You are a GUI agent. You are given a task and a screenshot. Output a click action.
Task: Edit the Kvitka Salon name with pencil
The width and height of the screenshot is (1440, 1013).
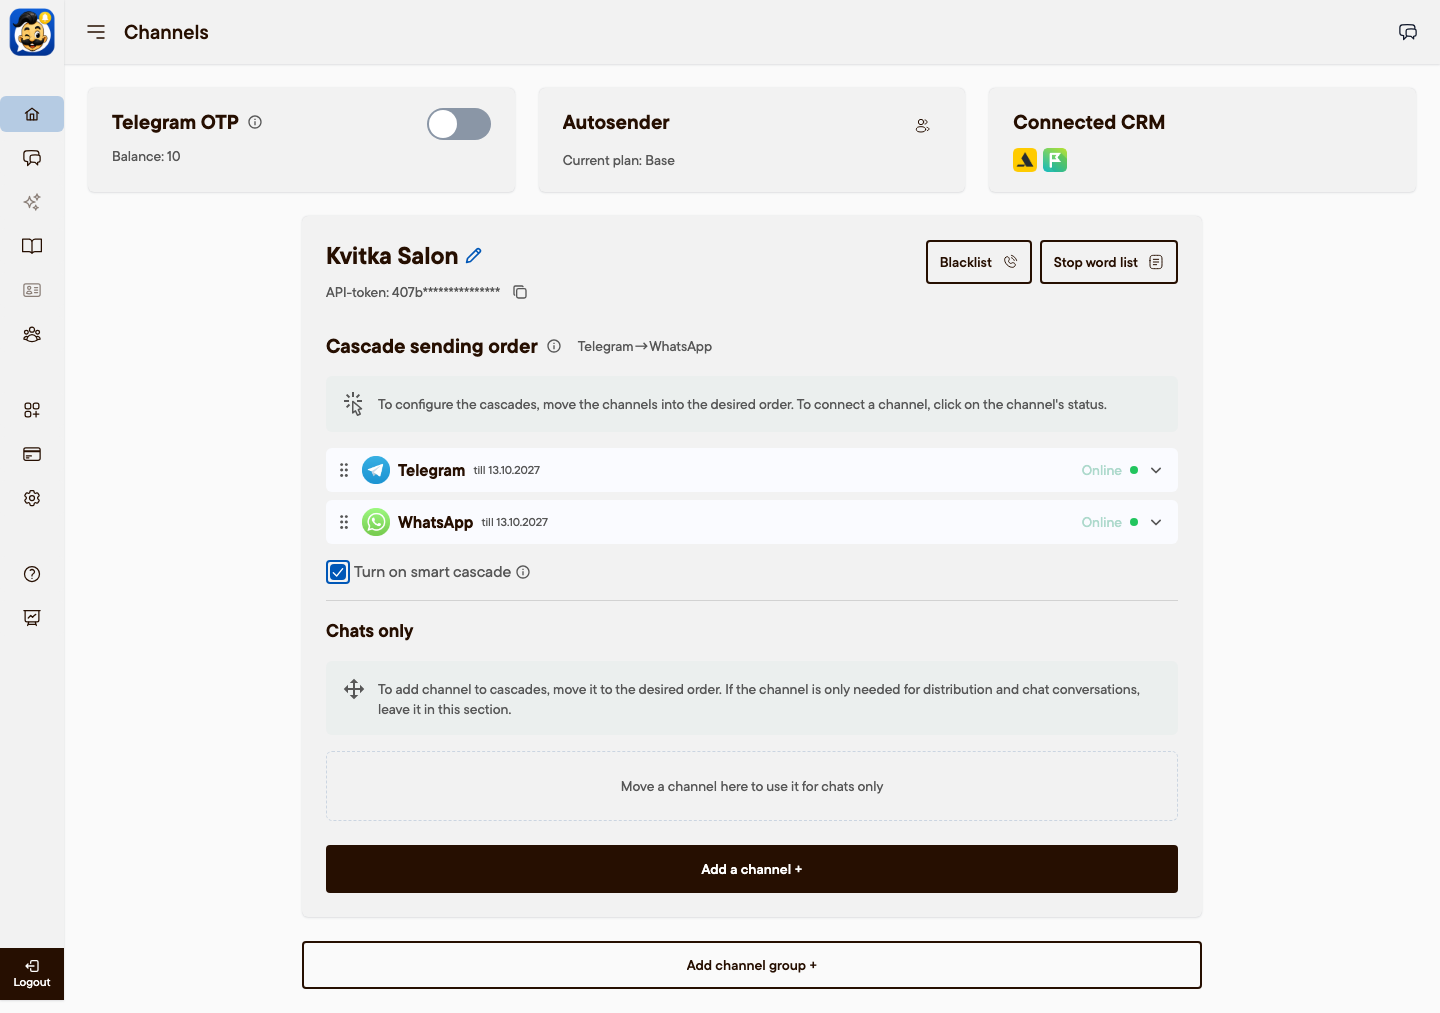click(x=474, y=255)
